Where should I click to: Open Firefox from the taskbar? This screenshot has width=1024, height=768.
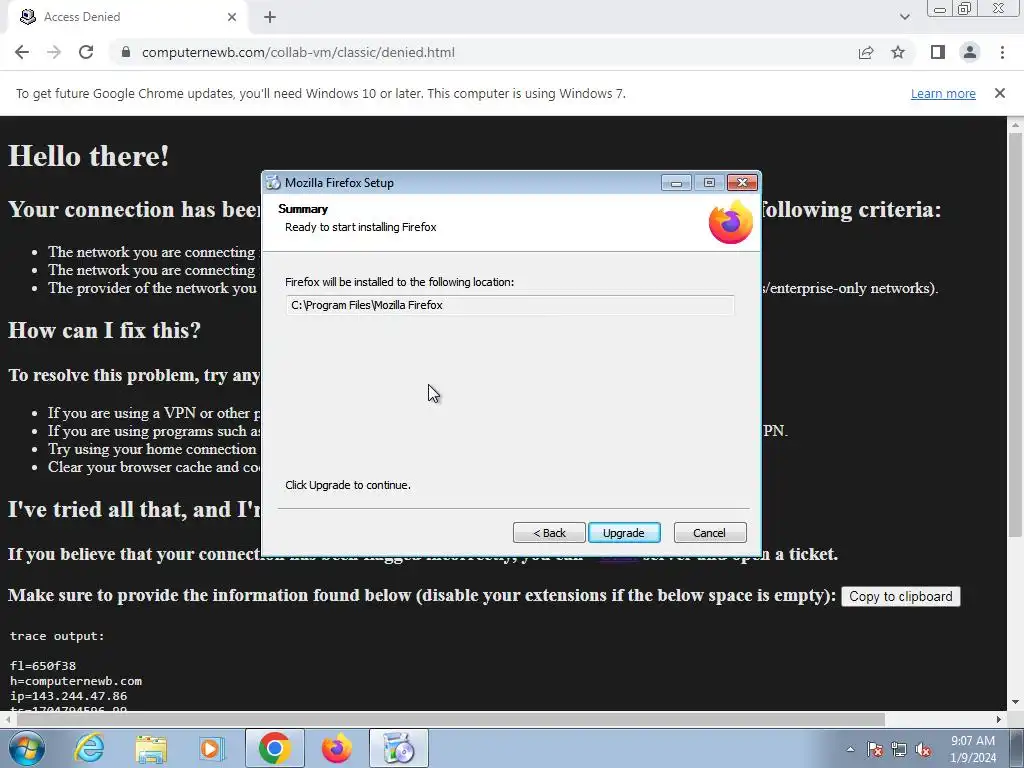coord(337,748)
